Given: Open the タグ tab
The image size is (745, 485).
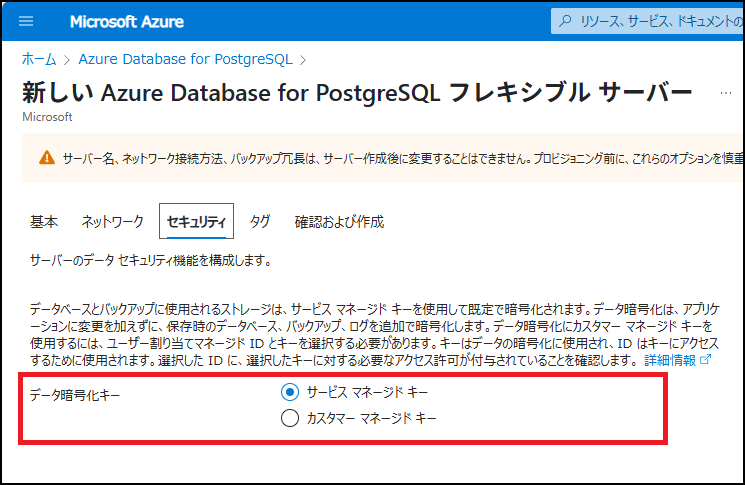Looking at the screenshot, I should [259, 221].
